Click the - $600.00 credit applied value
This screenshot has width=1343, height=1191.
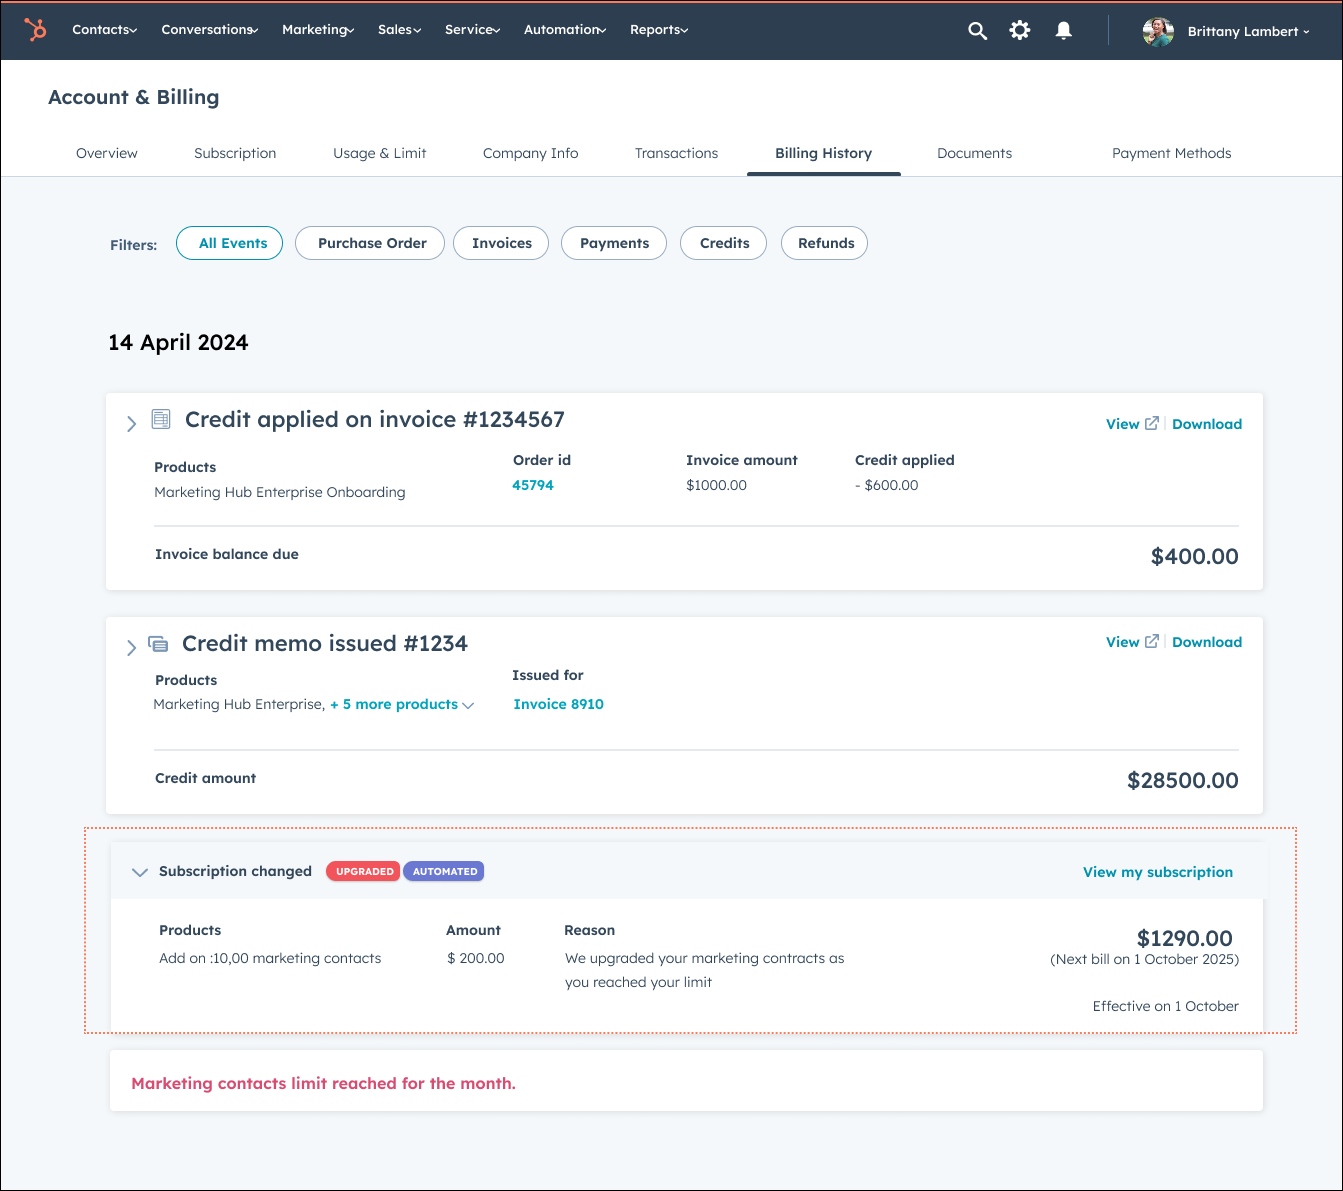[887, 485]
